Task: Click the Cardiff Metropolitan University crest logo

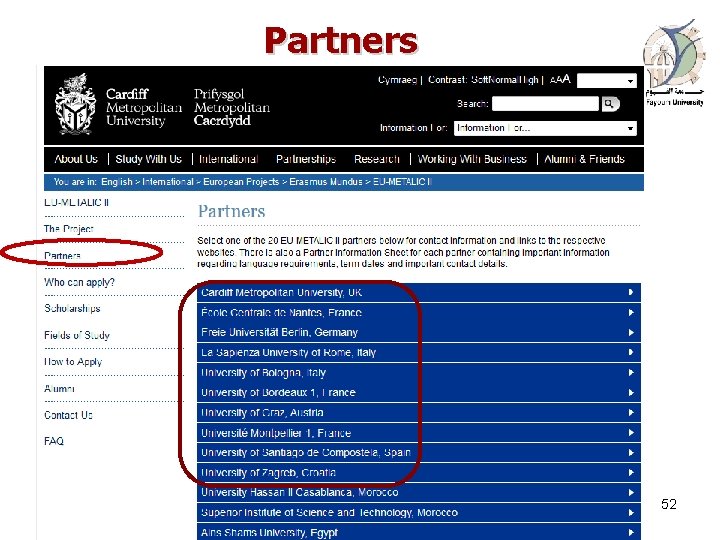Action: pyautogui.click(x=75, y=104)
